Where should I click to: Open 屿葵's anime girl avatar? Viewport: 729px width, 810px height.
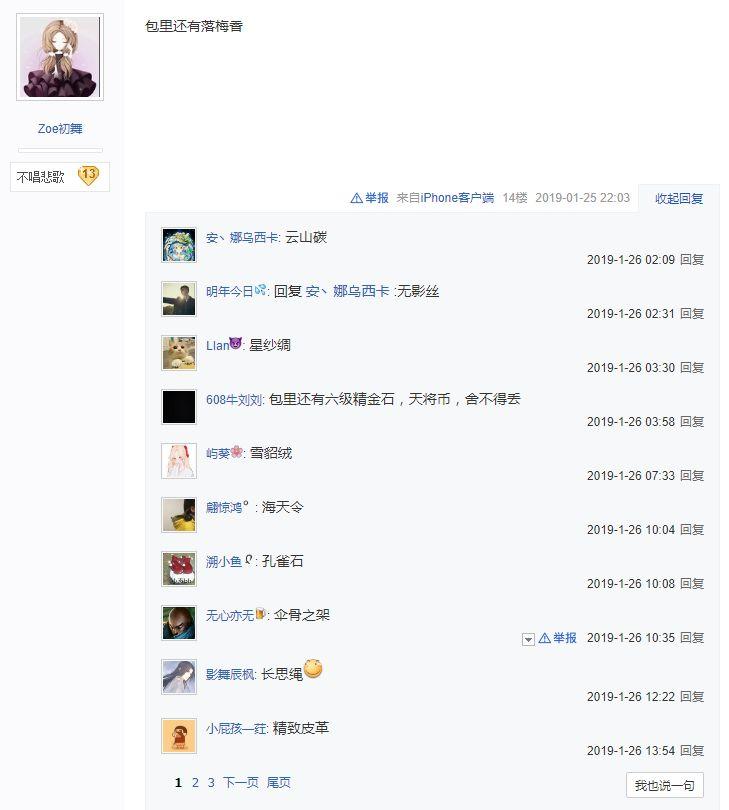[x=179, y=461]
